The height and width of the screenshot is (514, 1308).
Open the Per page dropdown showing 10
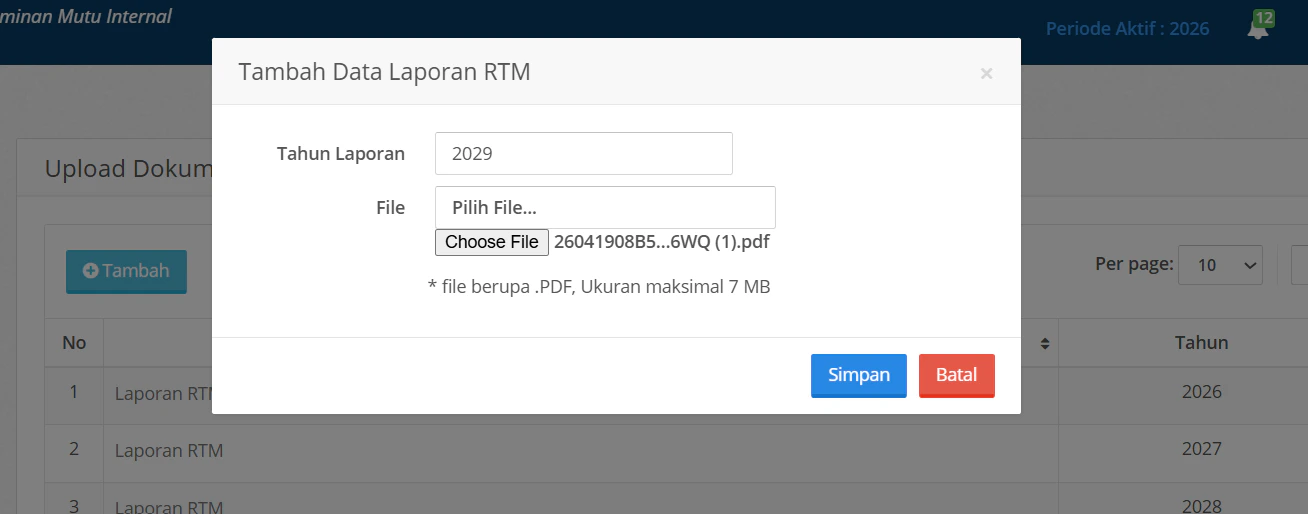1221,265
